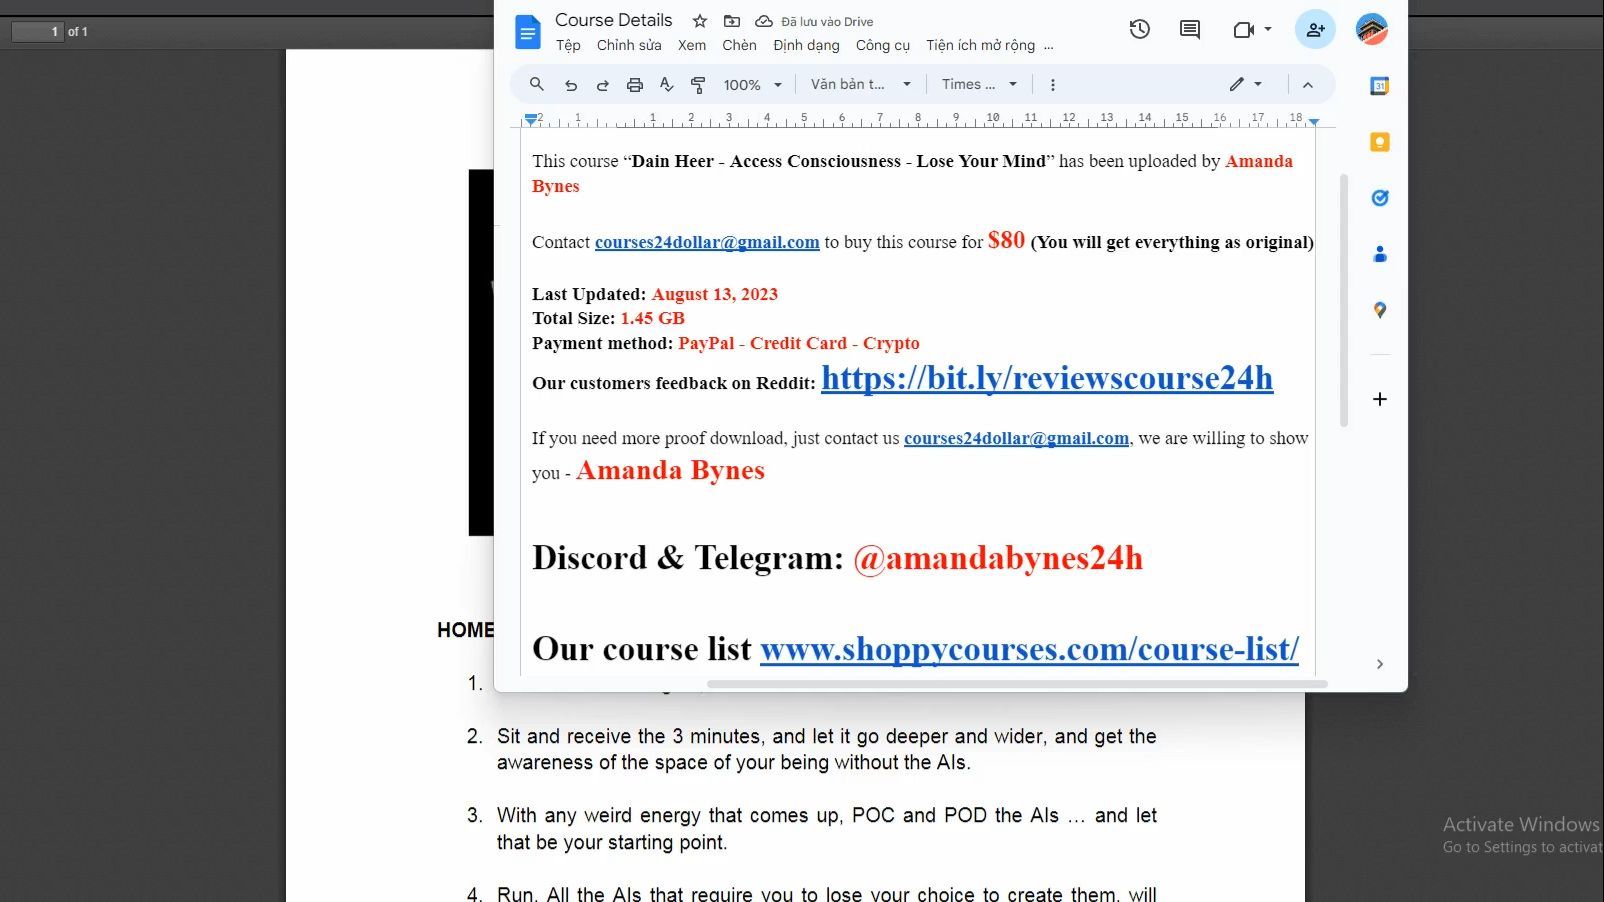Open Google Calendar side panel
This screenshot has height=902, width=1604.
[x=1380, y=86]
